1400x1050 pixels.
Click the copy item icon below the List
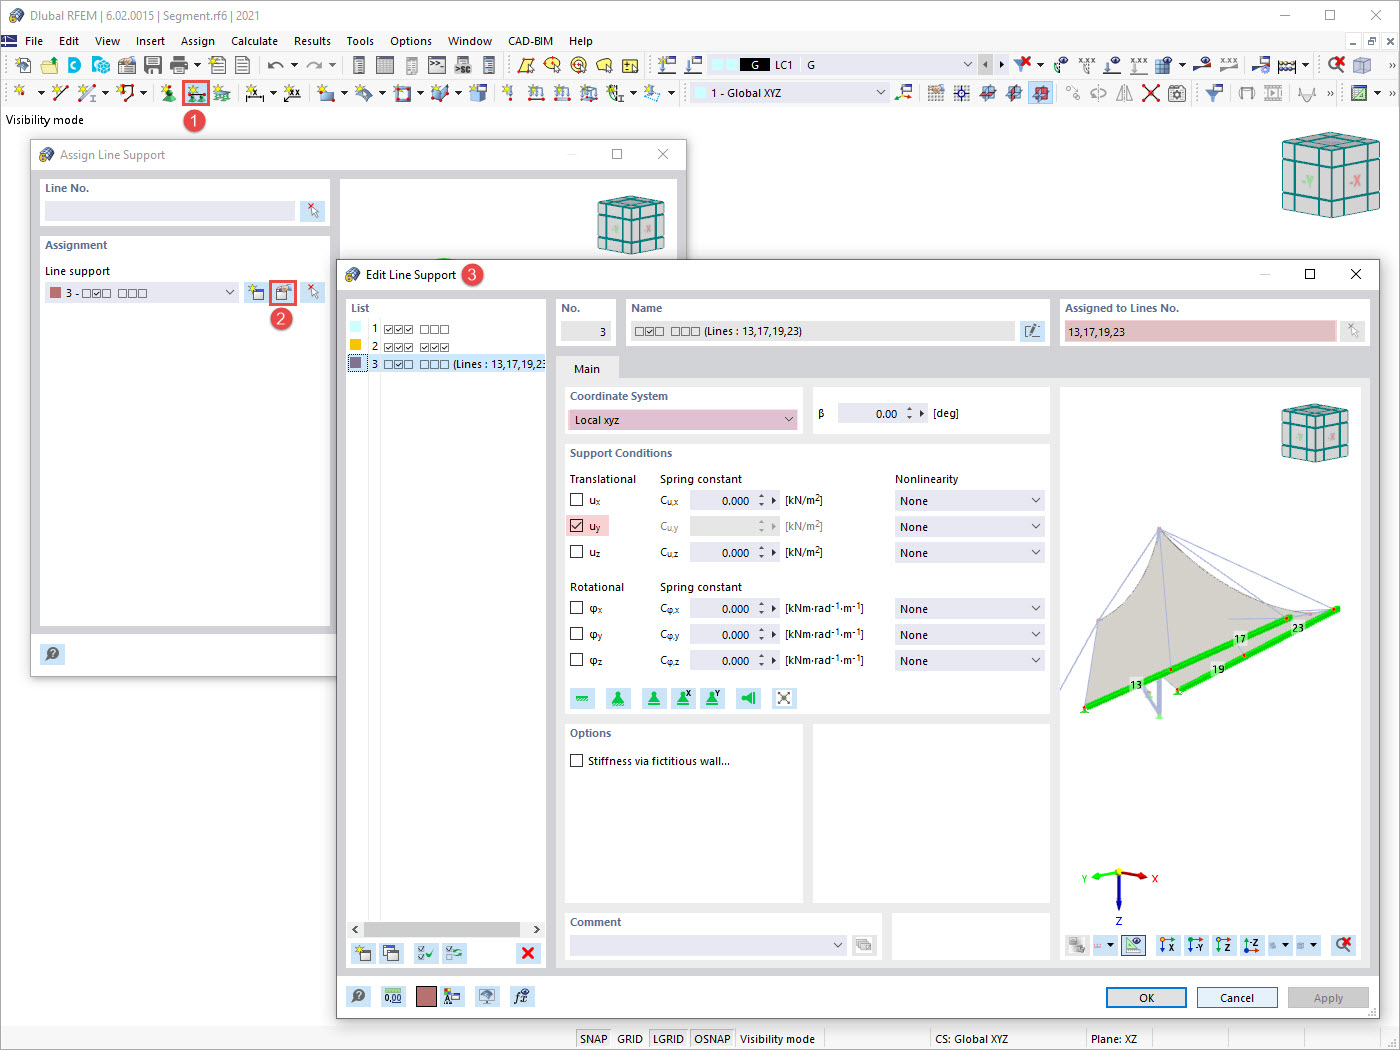pos(391,953)
